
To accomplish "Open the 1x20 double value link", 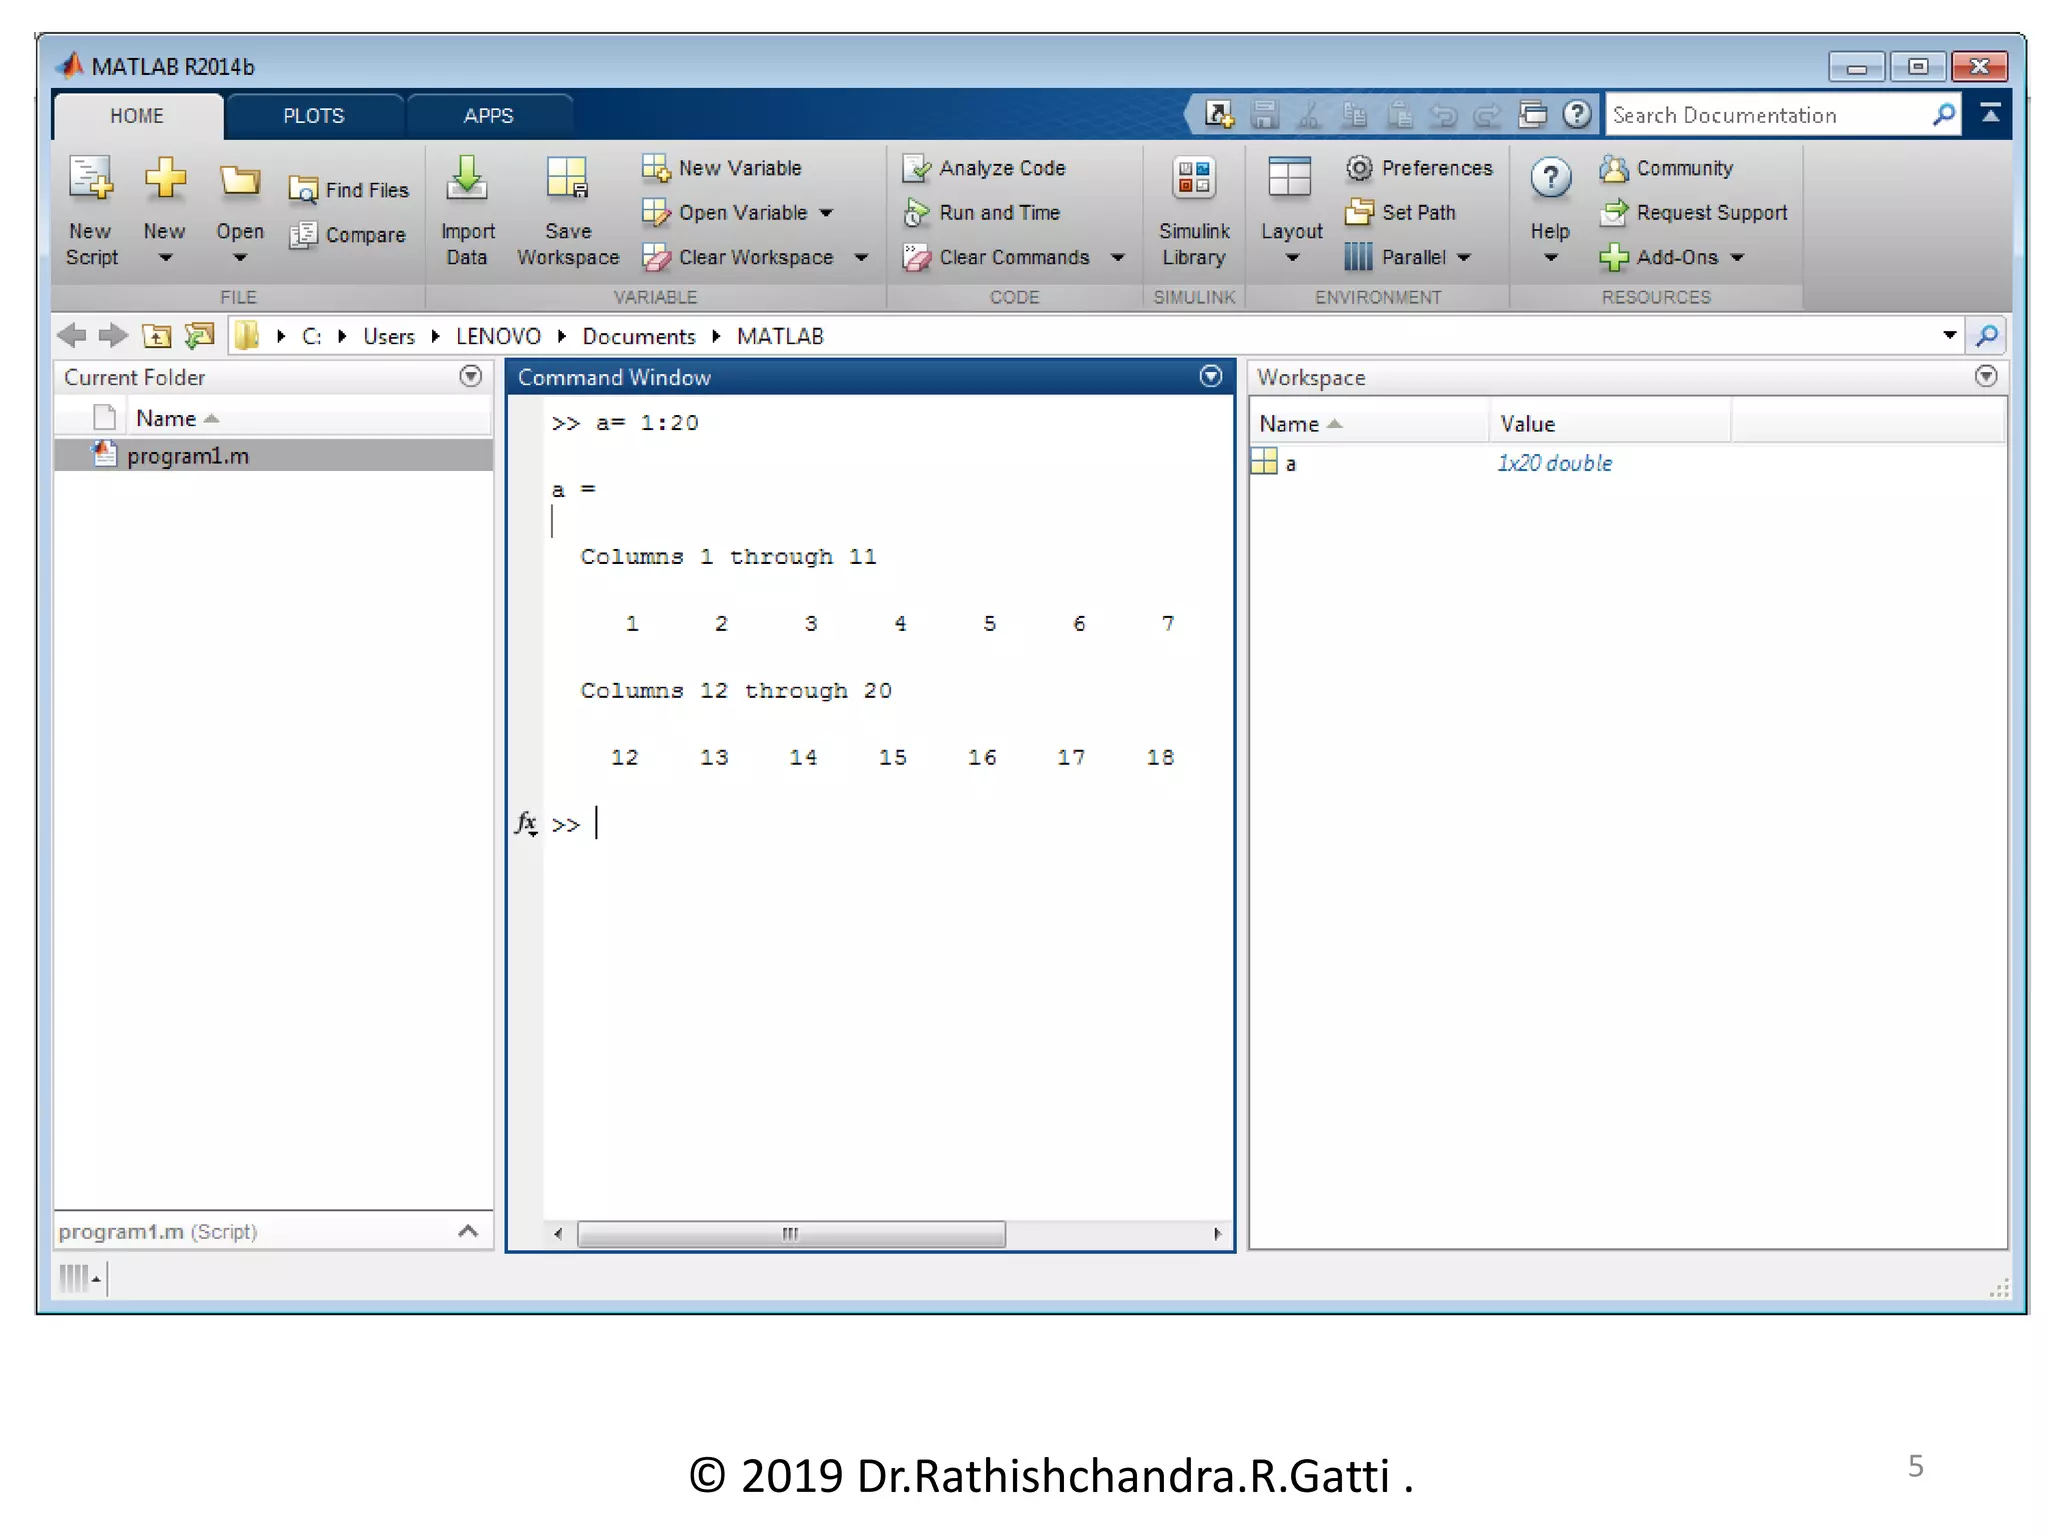I will pyautogui.click(x=1553, y=463).
